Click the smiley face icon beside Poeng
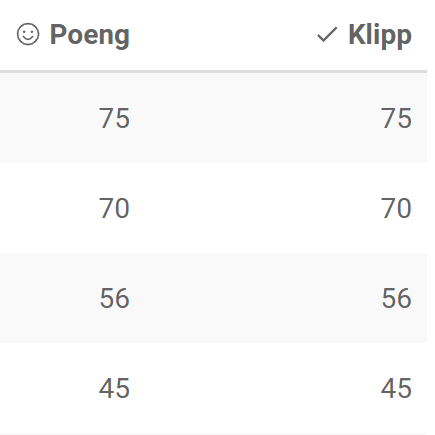435x435 pixels. 28,34
